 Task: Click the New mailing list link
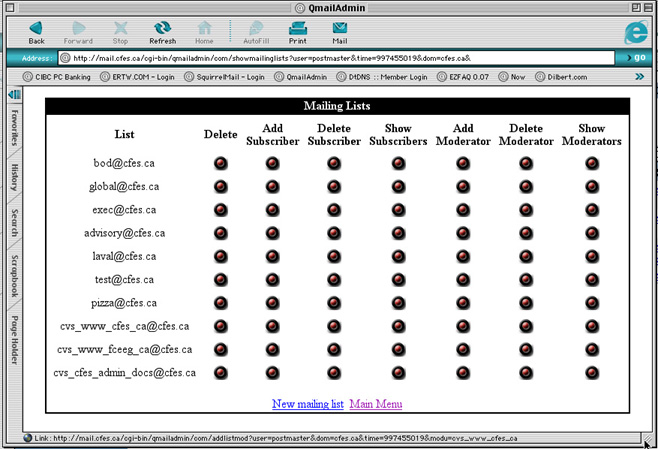307,404
